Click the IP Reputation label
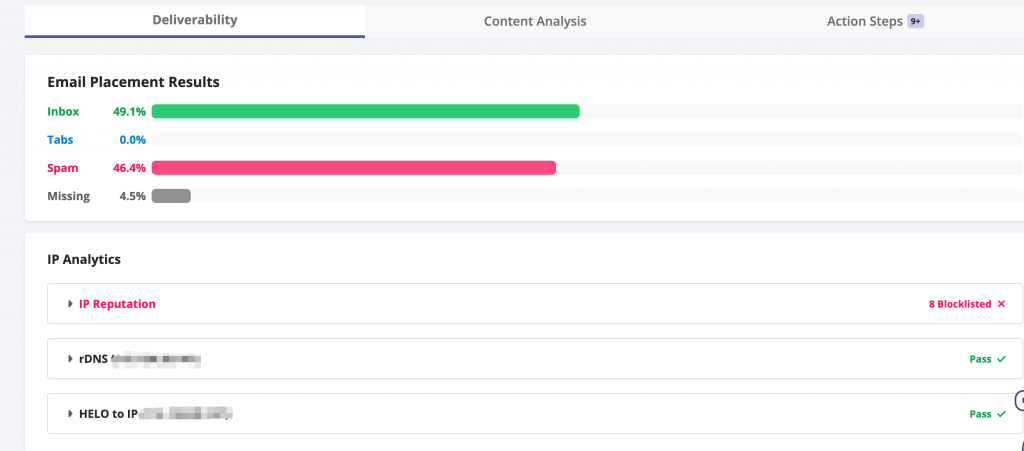This screenshot has height=451, width=1024. (x=117, y=304)
